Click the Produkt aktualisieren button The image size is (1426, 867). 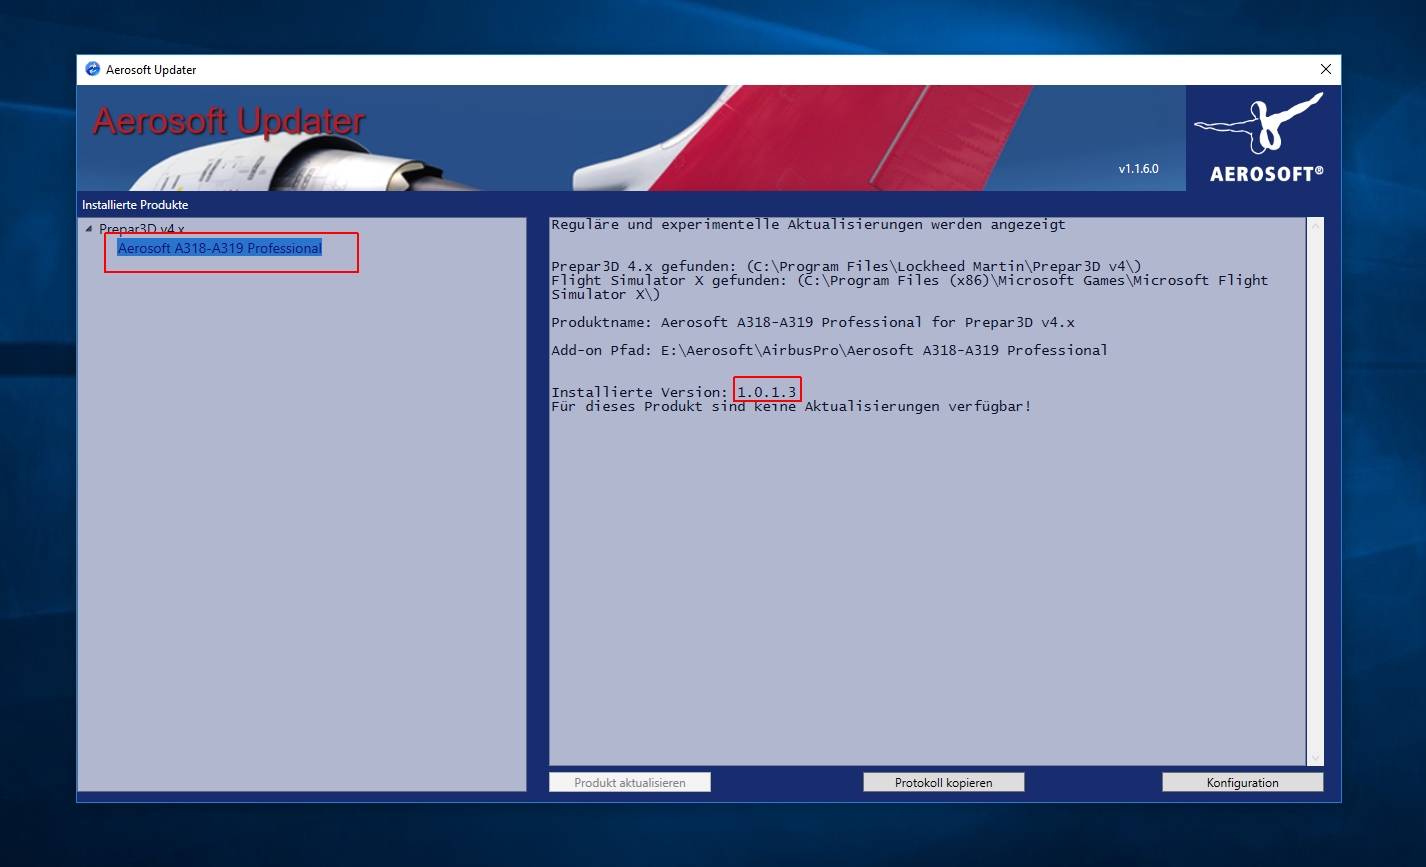click(x=630, y=782)
